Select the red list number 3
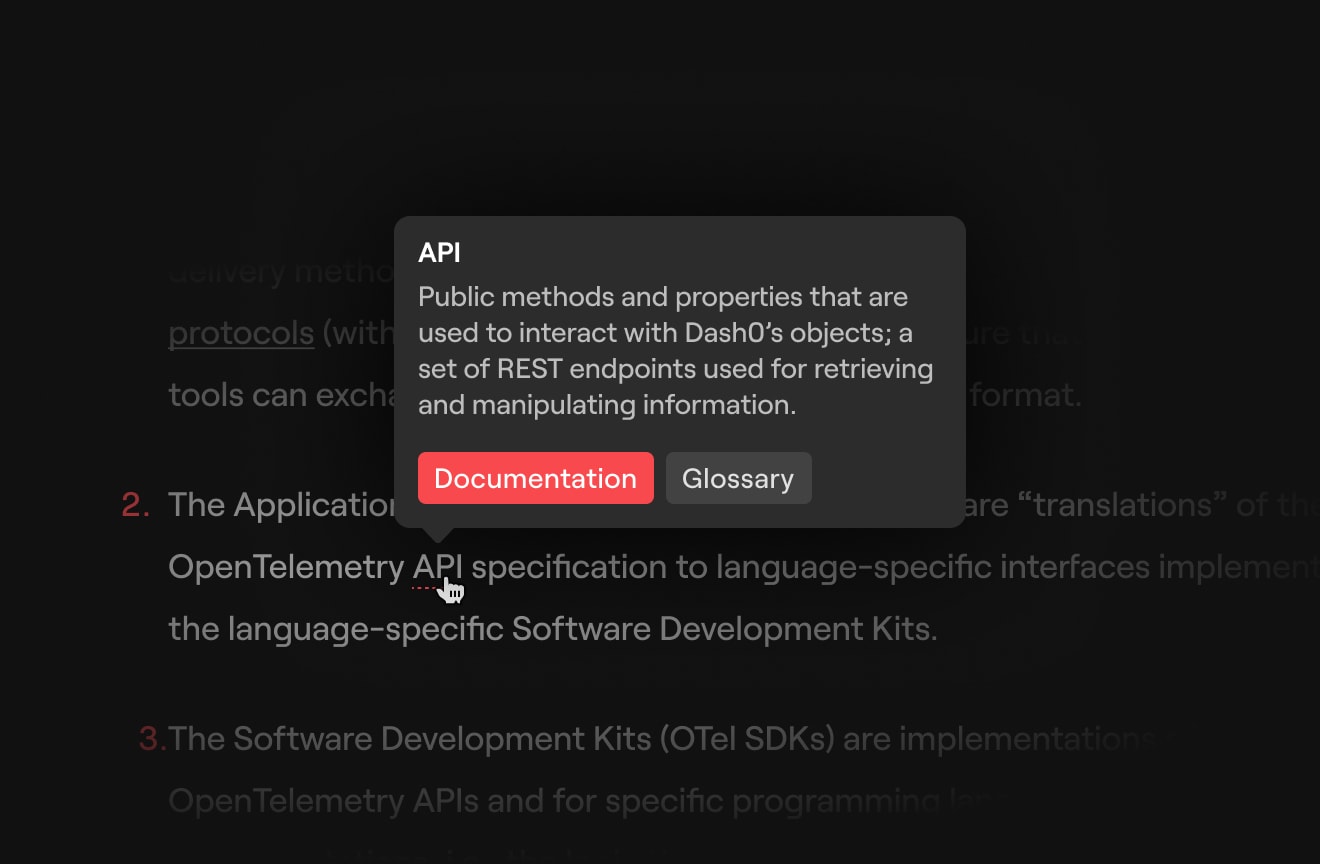This screenshot has height=864, width=1320. click(152, 739)
